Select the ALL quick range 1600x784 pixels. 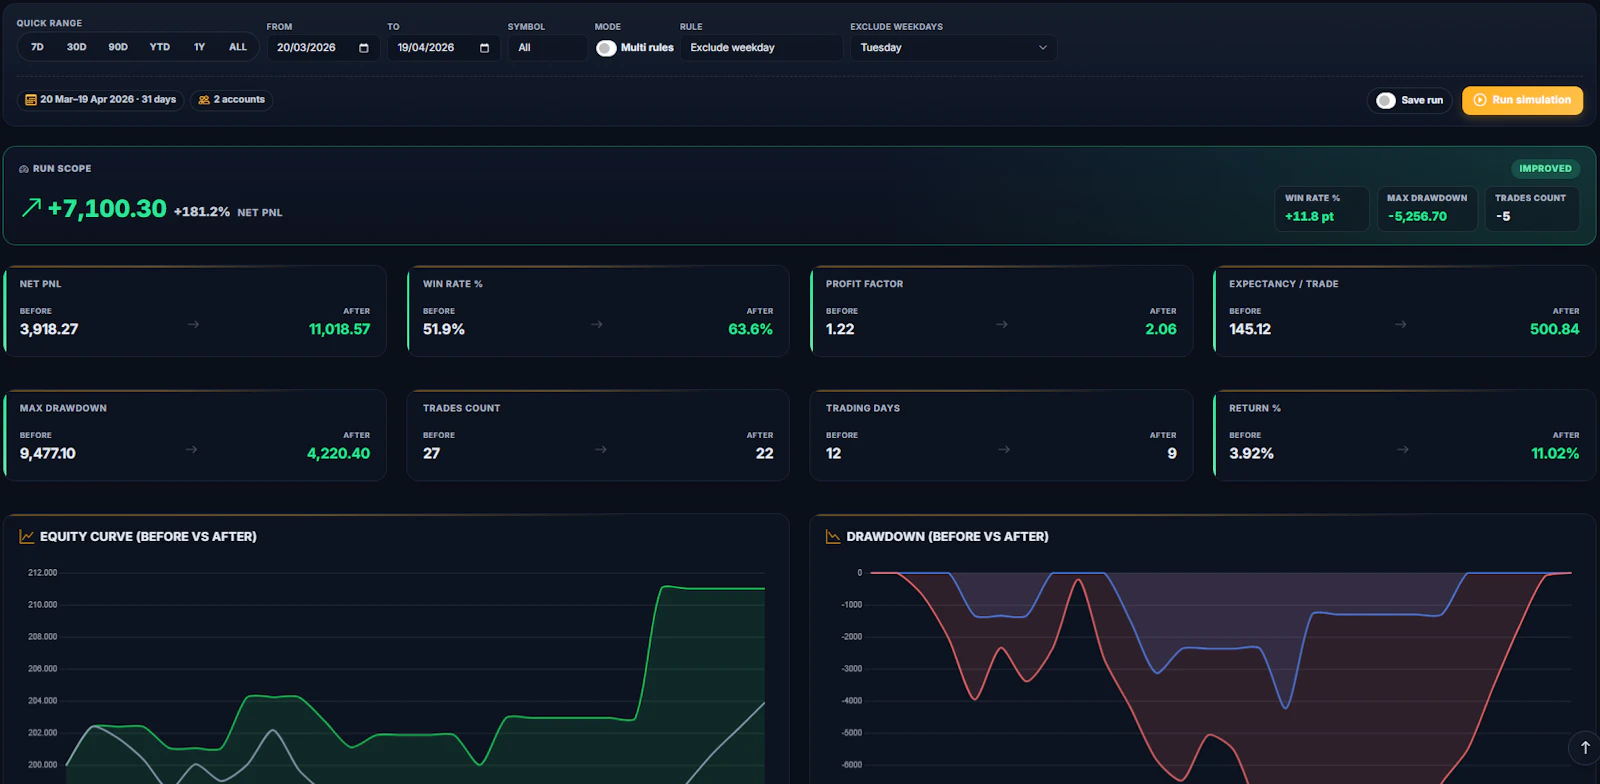(x=238, y=47)
